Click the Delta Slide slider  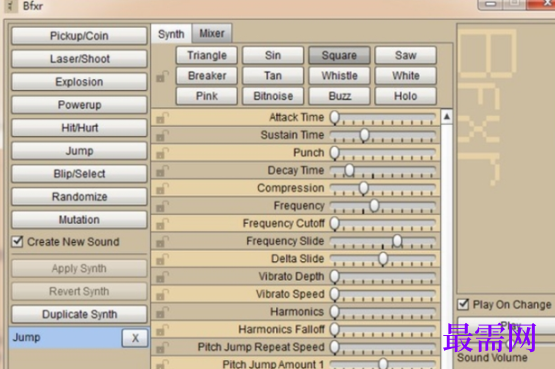point(383,259)
